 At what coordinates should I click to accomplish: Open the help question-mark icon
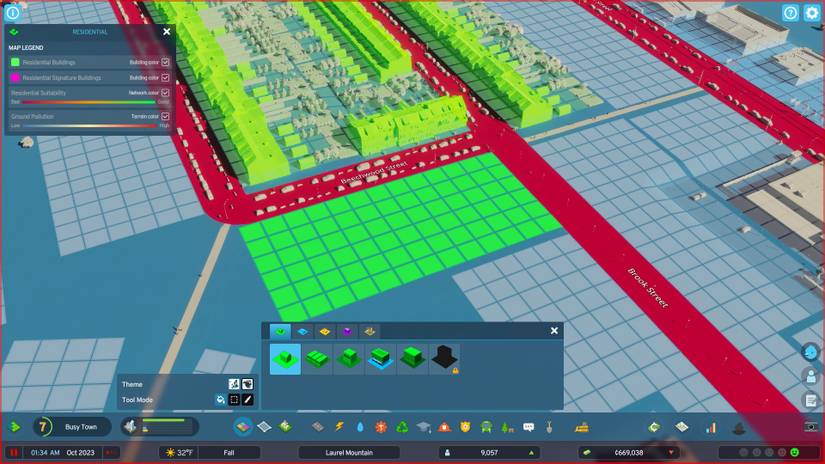point(790,13)
